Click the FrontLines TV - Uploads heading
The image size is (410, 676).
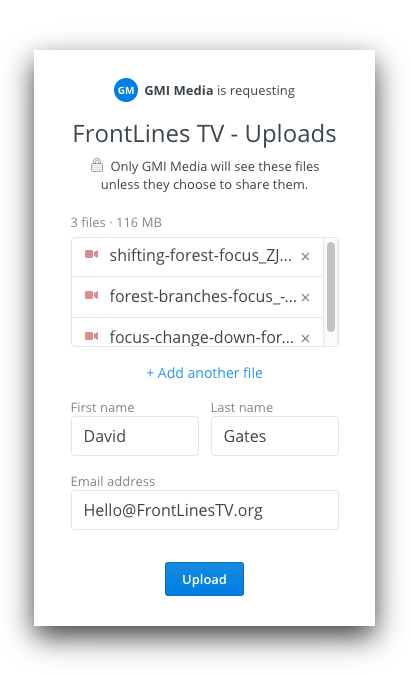pyautogui.click(x=204, y=134)
